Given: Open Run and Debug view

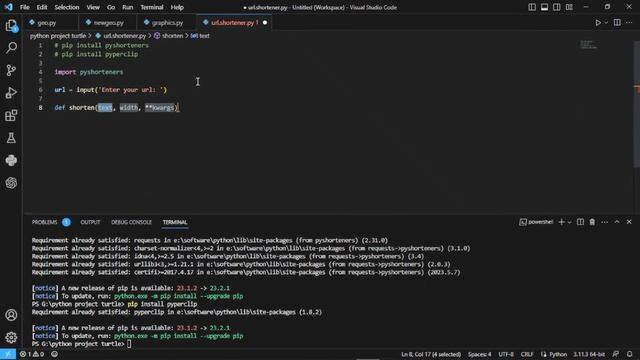Looking at the screenshot, I should click(x=11, y=93).
